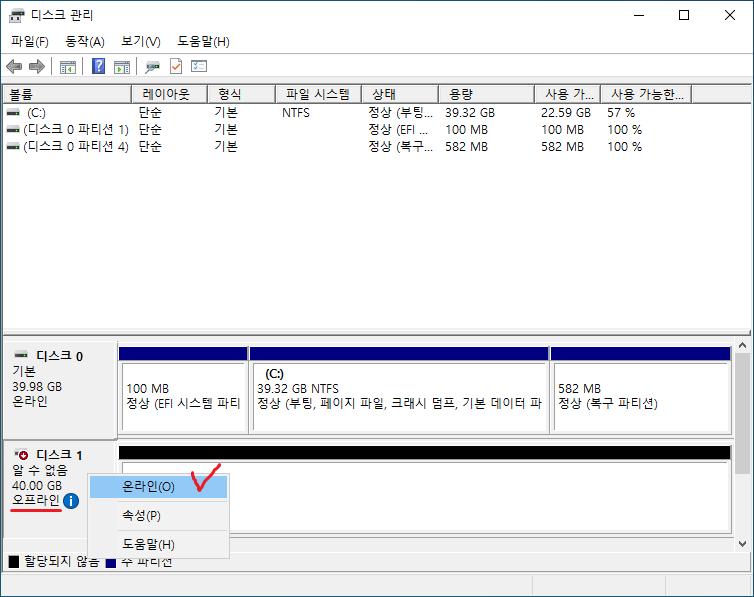Click the navy primary partition legend swatch
Image resolution: width=754 pixels, height=597 pixels.
coord(111,562)
